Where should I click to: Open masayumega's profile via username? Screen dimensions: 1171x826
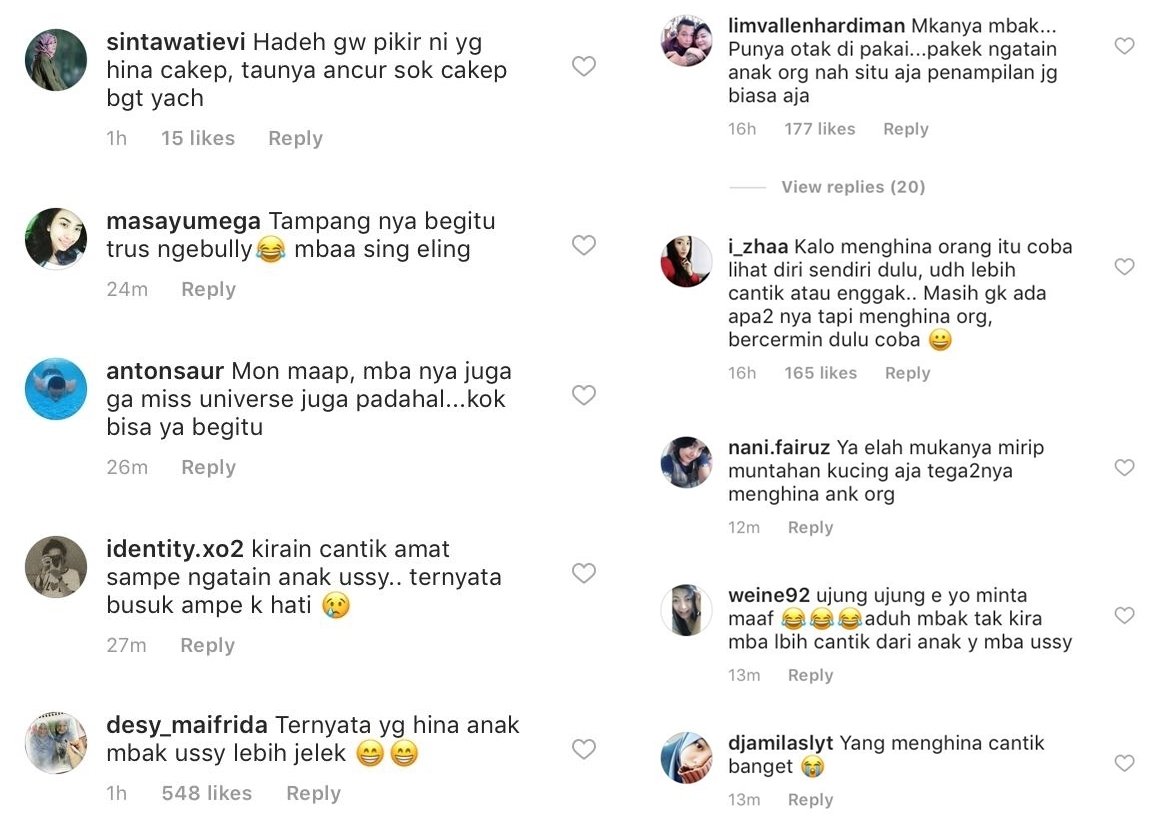(x=183, y=221)
